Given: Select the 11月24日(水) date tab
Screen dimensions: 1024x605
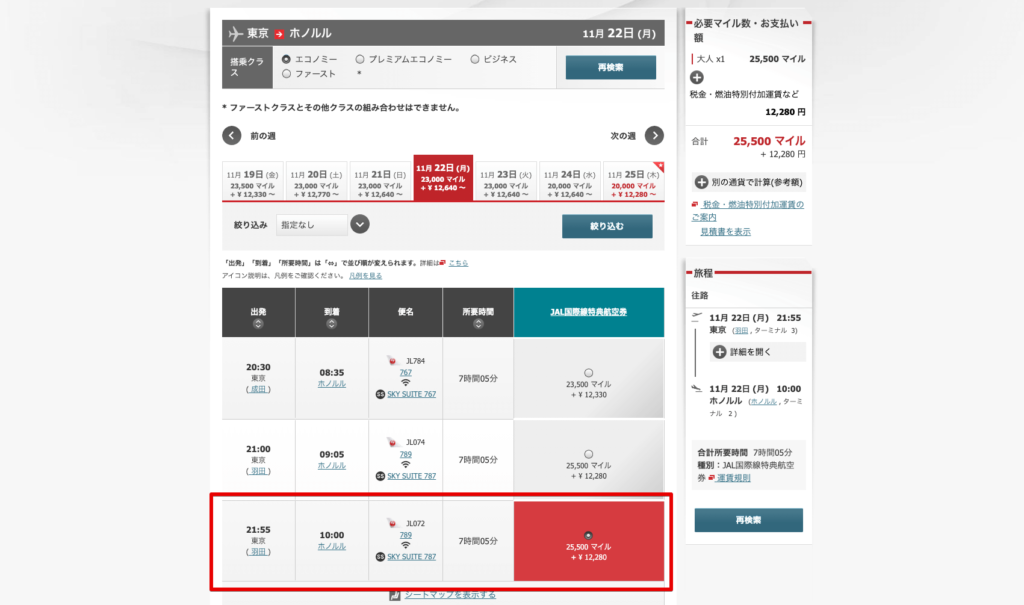Looking at the screenshot, I should [570, 181].
